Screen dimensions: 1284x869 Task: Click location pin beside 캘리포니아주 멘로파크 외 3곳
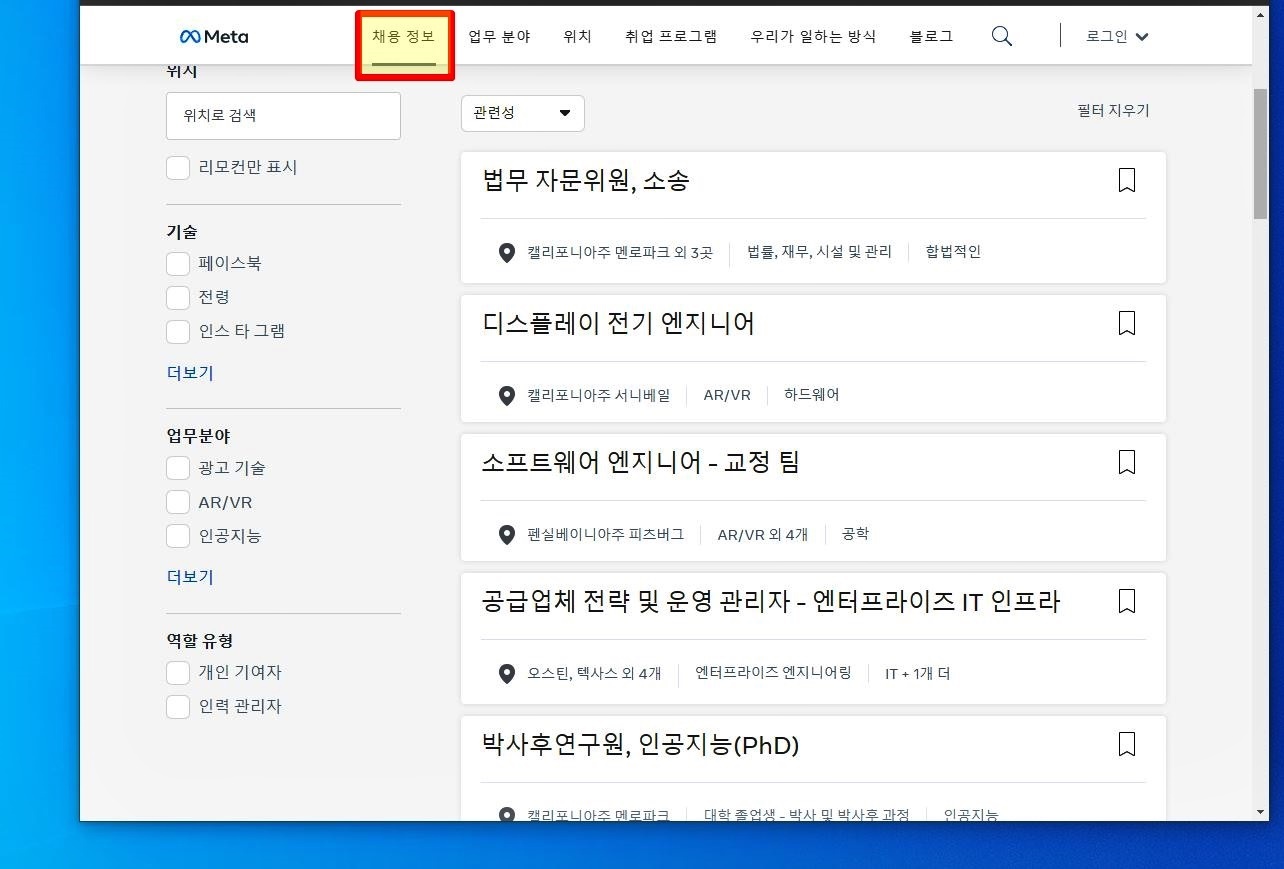coord(507,252)
